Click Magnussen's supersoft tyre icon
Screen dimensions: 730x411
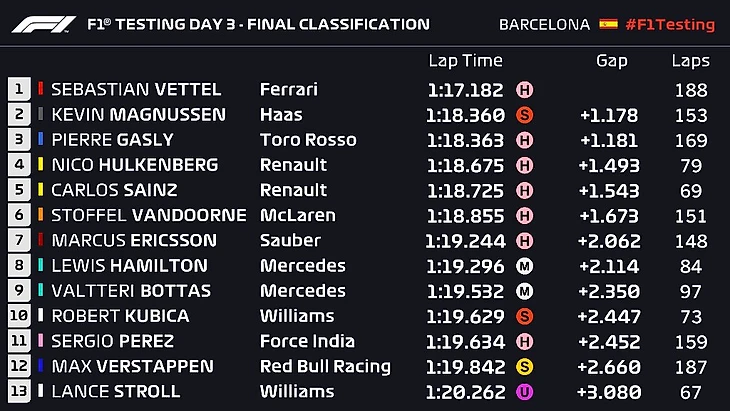point(524,115)
